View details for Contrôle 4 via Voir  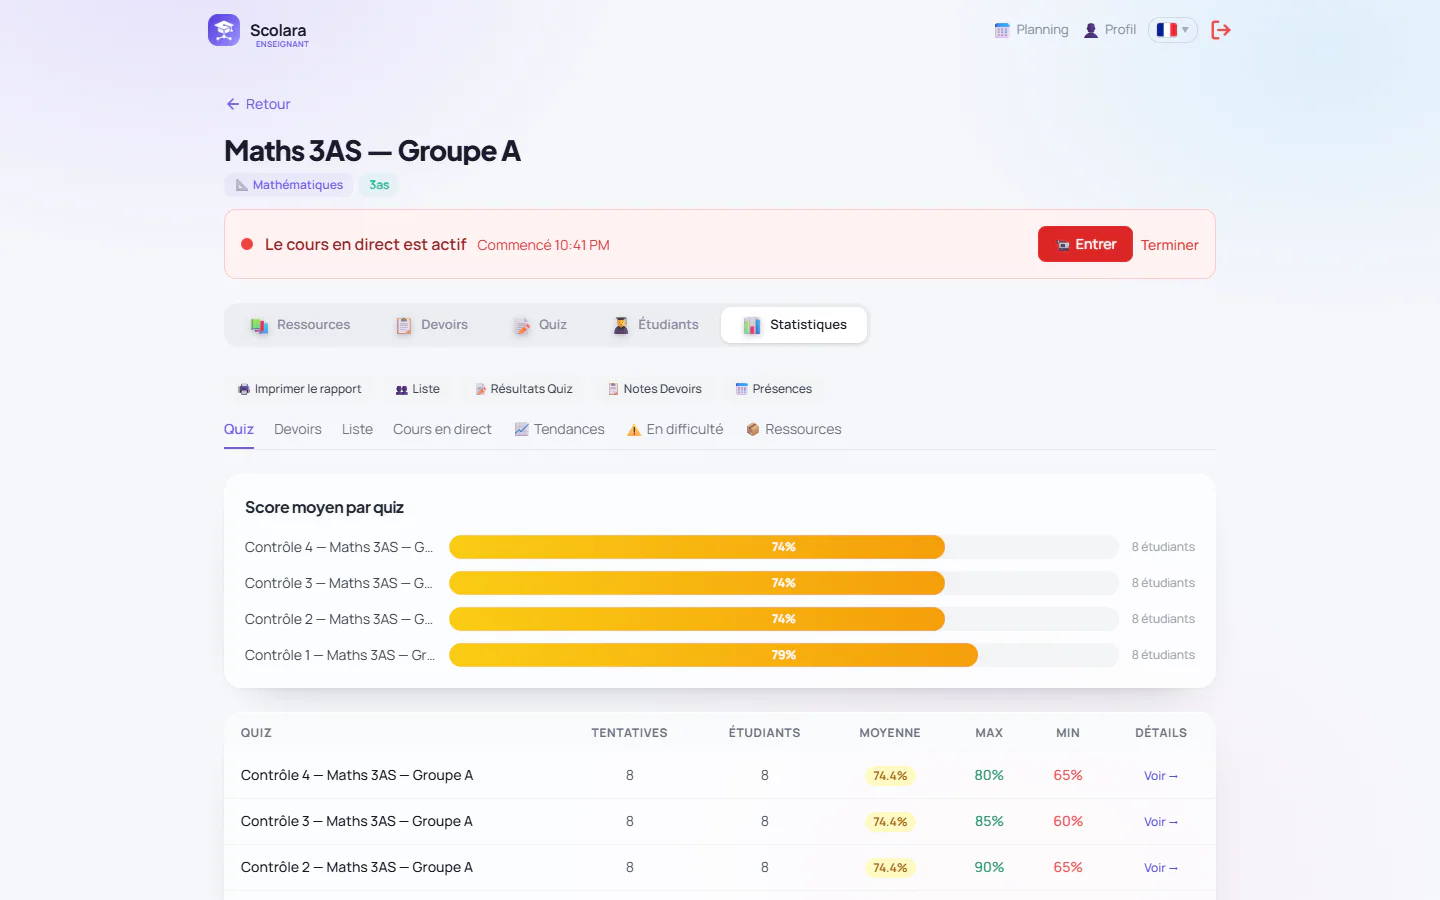coord(1161,776)
